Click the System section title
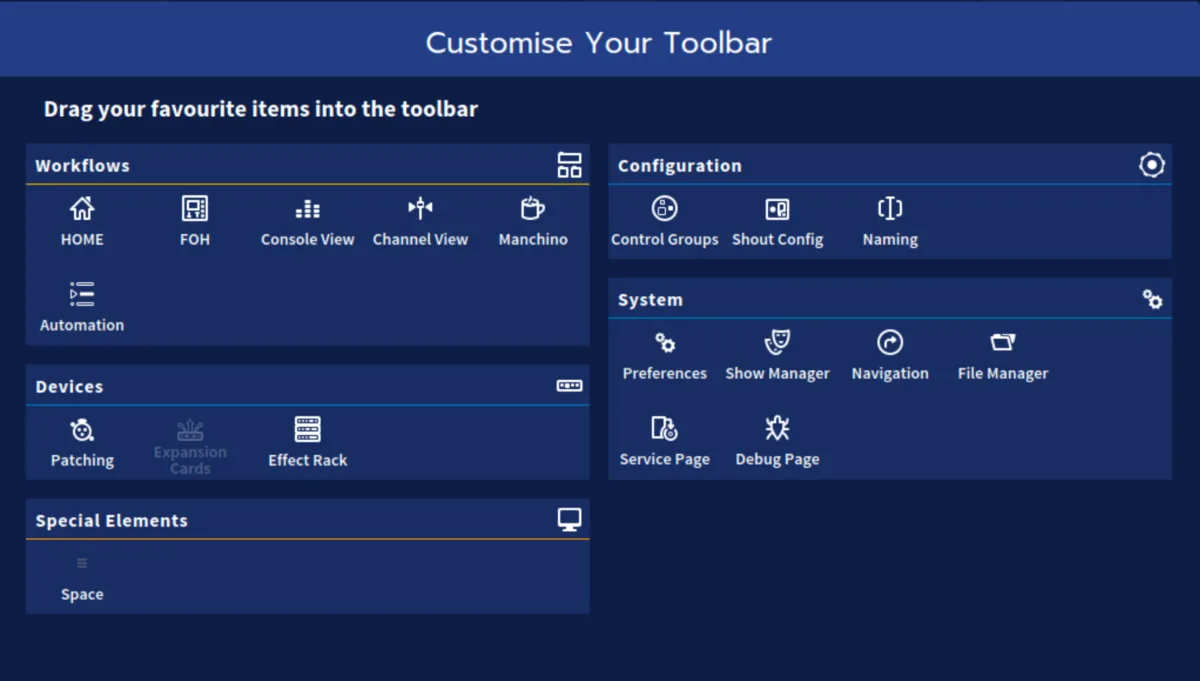1200x681 pixels. click(650, 300)
